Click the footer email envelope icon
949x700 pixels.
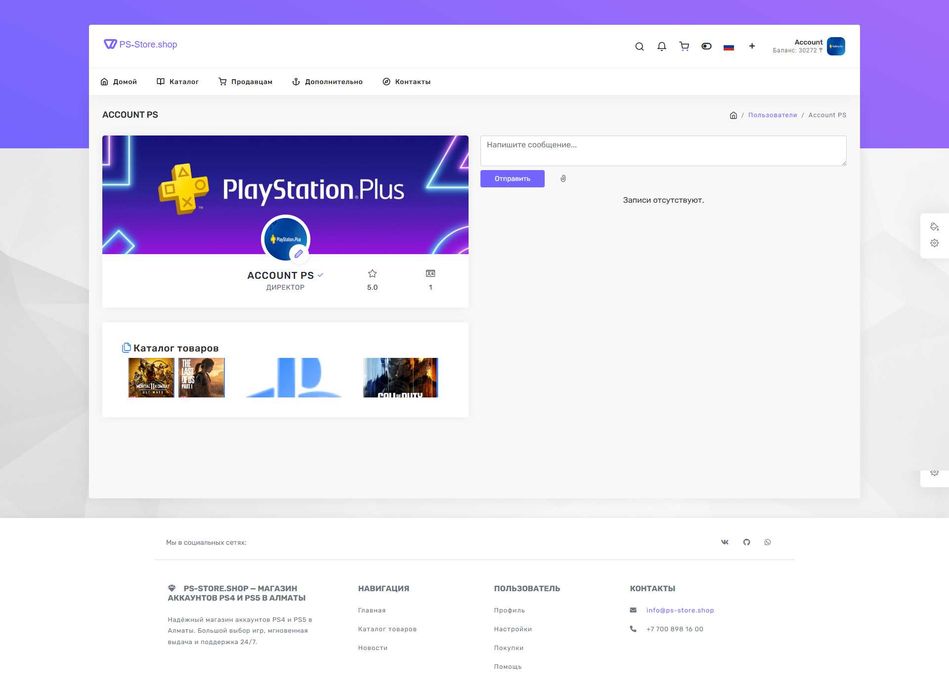coord(633,610)
